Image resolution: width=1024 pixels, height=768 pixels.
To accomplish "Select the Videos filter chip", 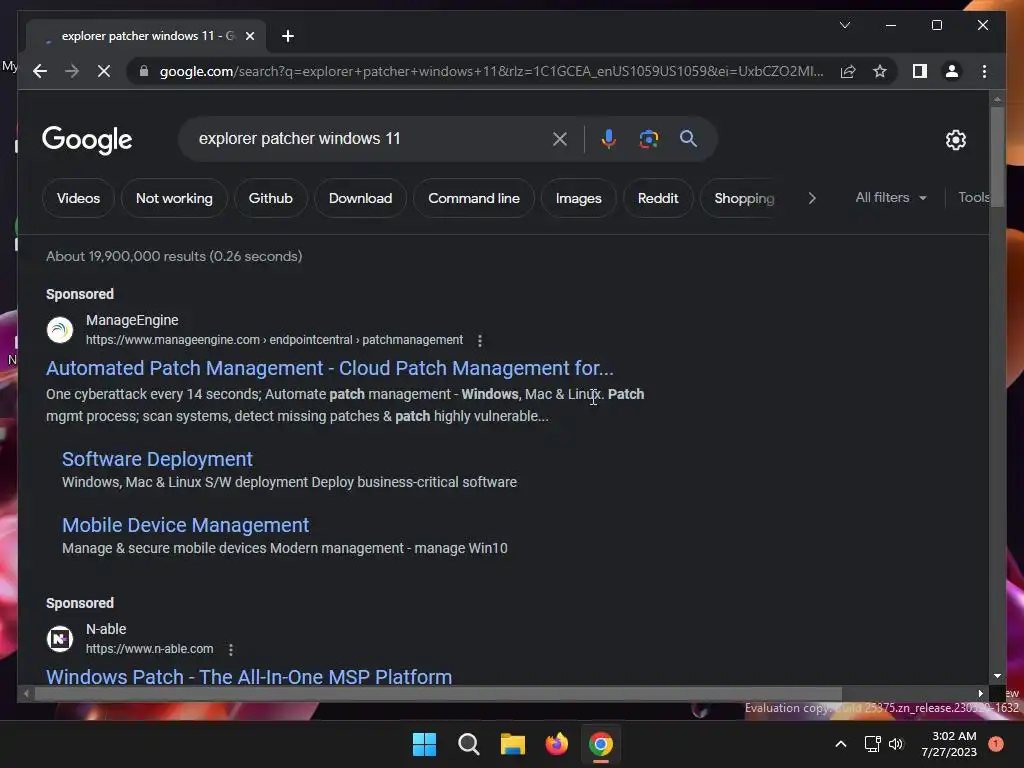I will pyautogui.click(x=78, y=198).
